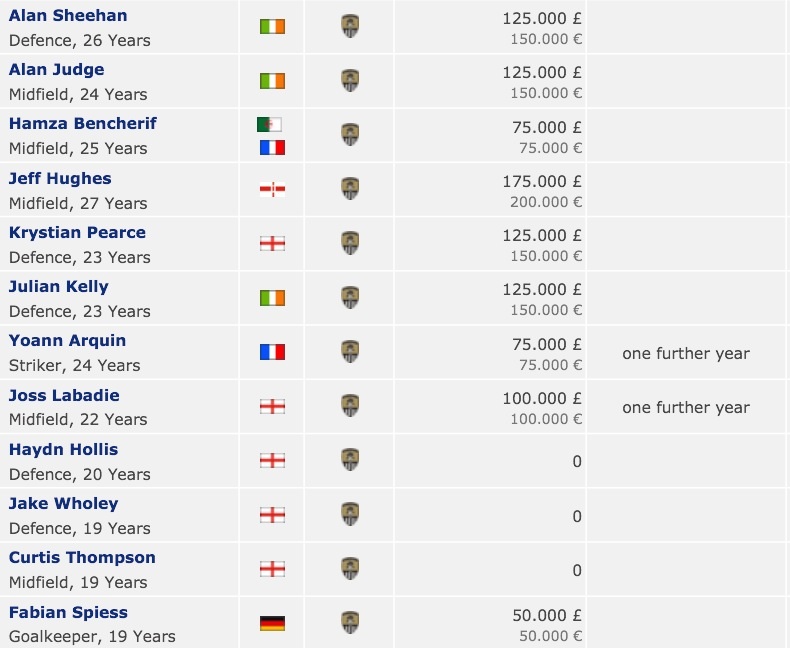The width and height of the screenshot is (790, 648).
Task: Open Hamza Bencherif's player page
Action: tap(82, 124)
